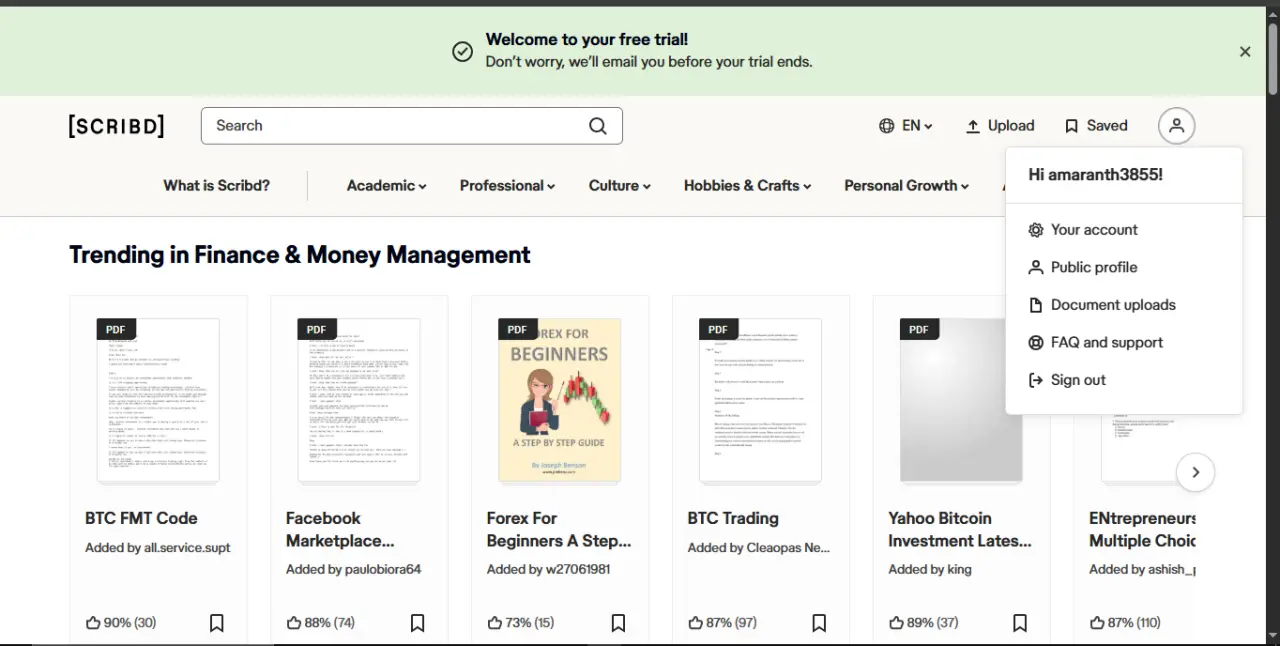Bookmark Forex For Beginners document
The width and height of the screenshot is (1280, 646).
pyautogui.click(x=618, y=623)
